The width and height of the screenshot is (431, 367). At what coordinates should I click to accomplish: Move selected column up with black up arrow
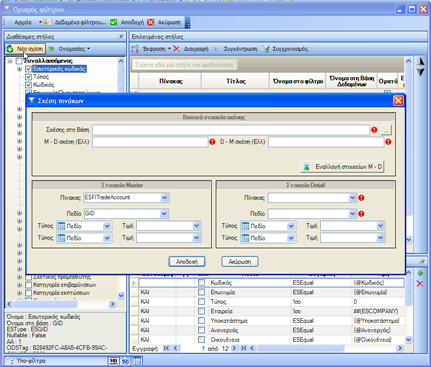(421, 61)
